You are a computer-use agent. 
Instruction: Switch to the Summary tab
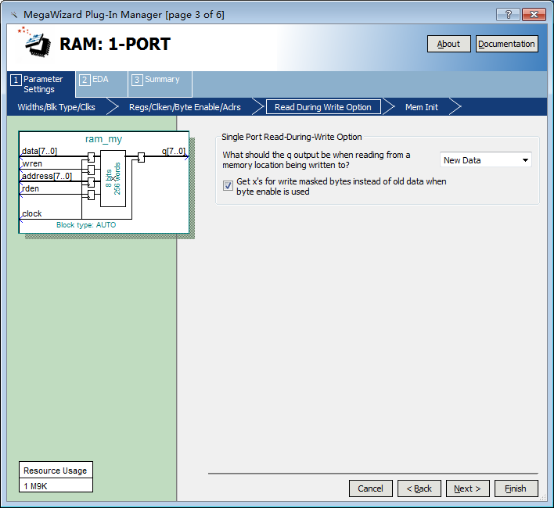click(160, 84)
